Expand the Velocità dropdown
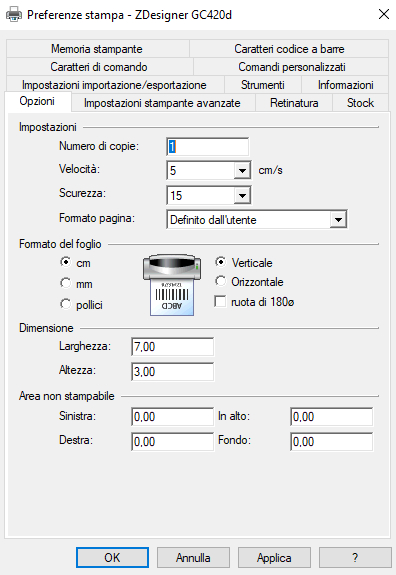The image size is (396, 575). [x=242, y=171]
